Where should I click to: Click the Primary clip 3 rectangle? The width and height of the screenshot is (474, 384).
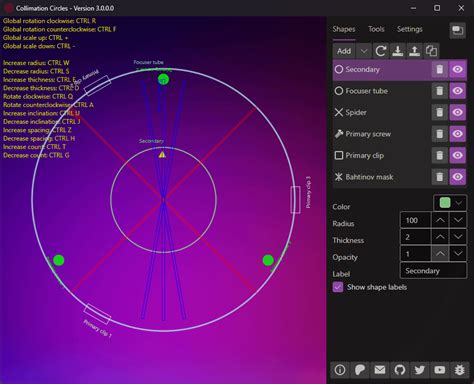295,199
